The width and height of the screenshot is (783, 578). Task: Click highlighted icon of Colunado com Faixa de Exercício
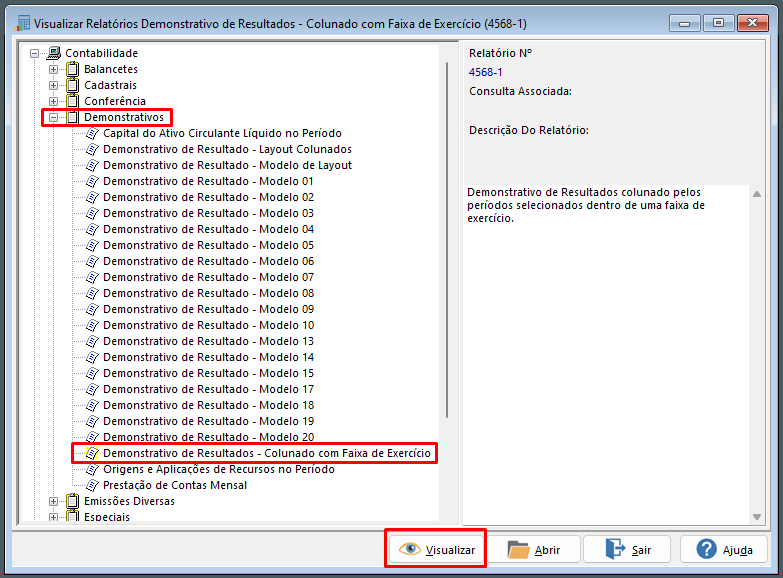[x=92, y=453]
